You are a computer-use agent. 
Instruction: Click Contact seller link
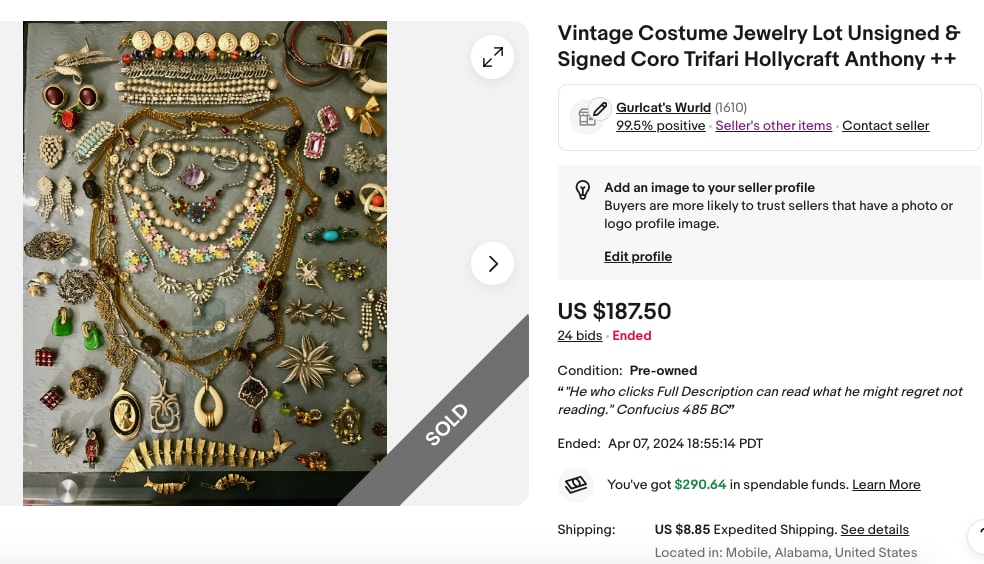[885, 125]
